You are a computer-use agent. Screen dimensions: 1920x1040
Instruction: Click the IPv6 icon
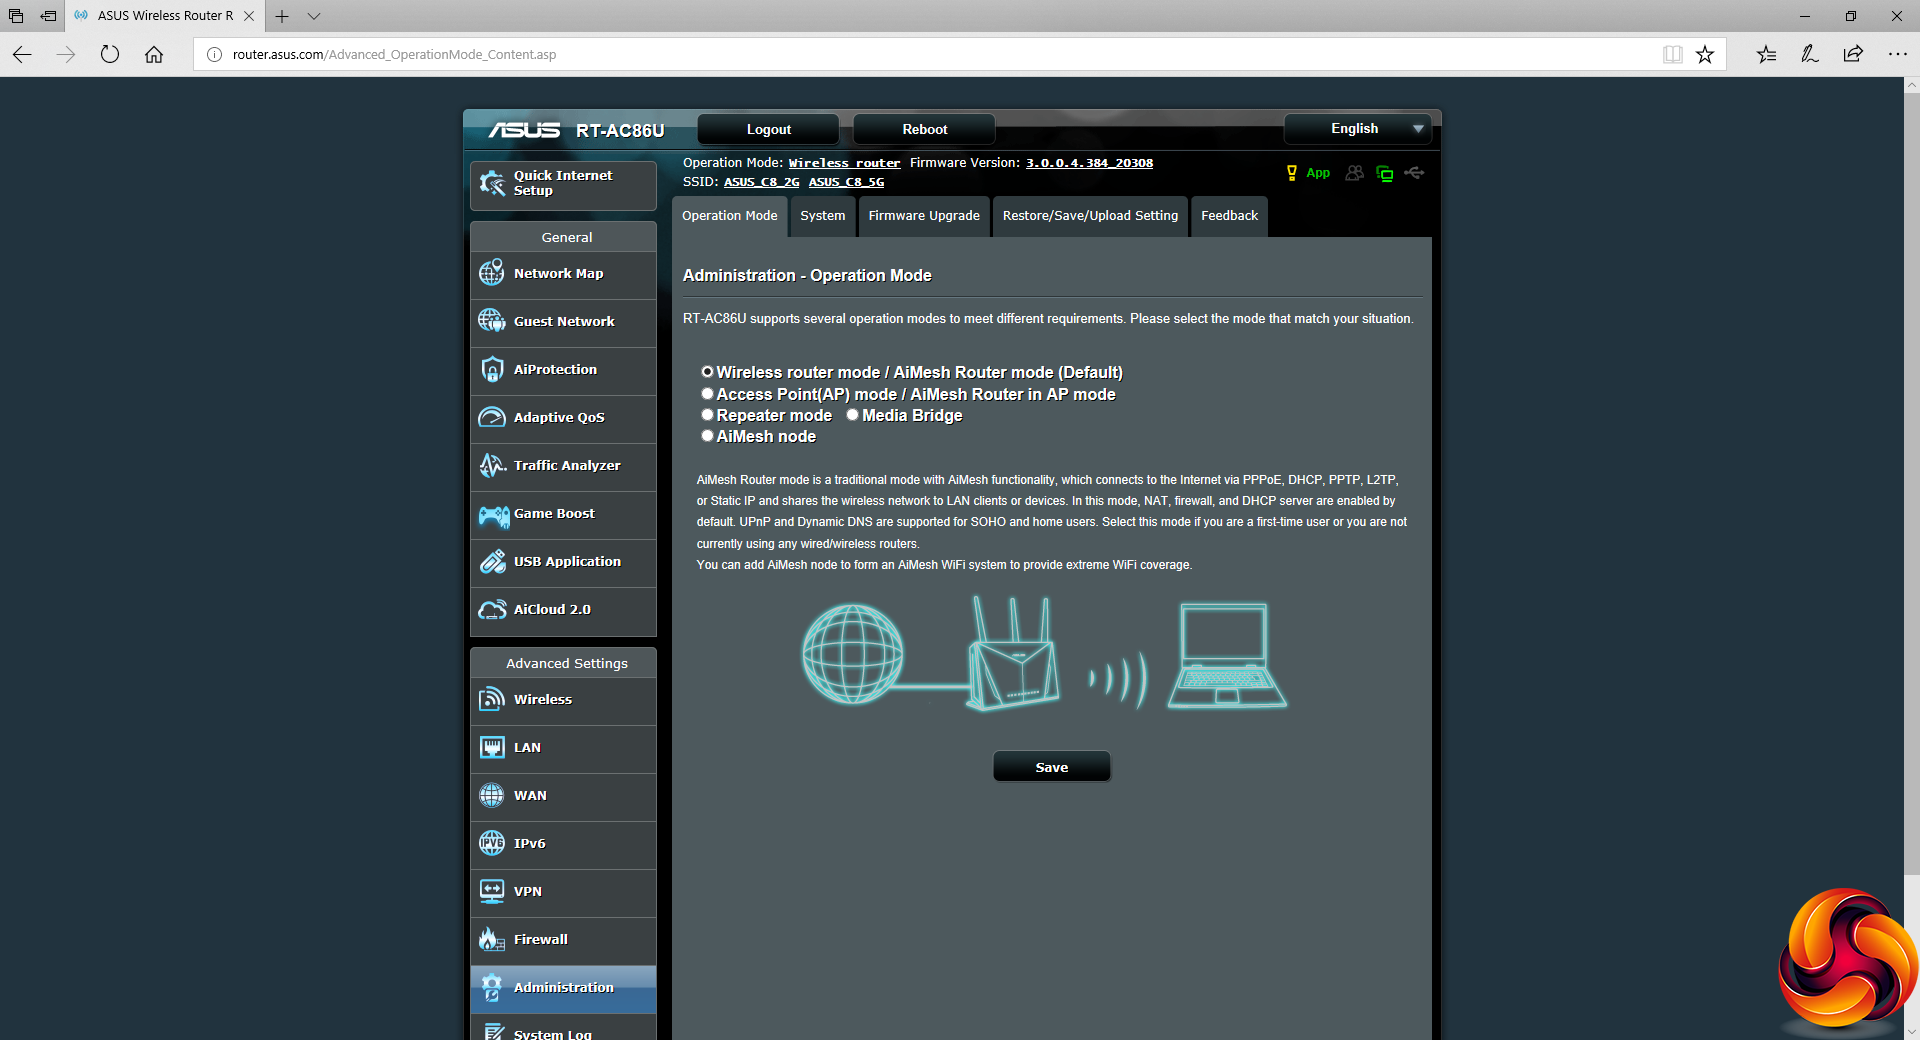[x=492, y=843]
